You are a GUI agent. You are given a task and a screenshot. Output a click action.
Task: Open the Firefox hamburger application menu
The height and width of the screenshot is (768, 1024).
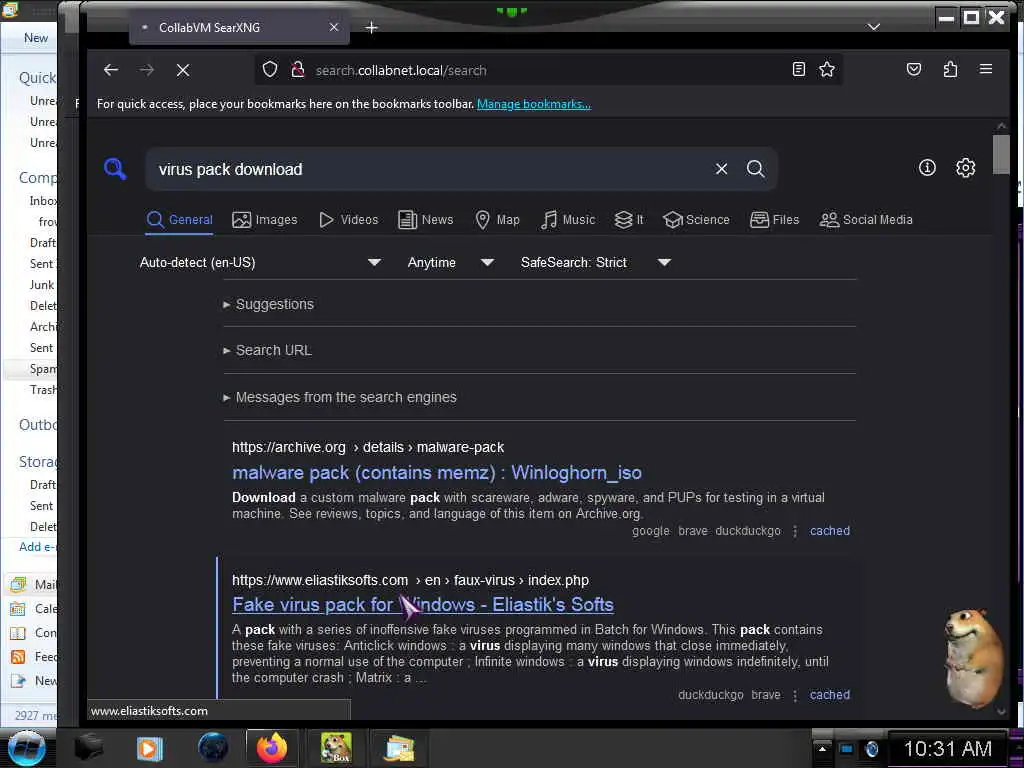pos(986,69)
